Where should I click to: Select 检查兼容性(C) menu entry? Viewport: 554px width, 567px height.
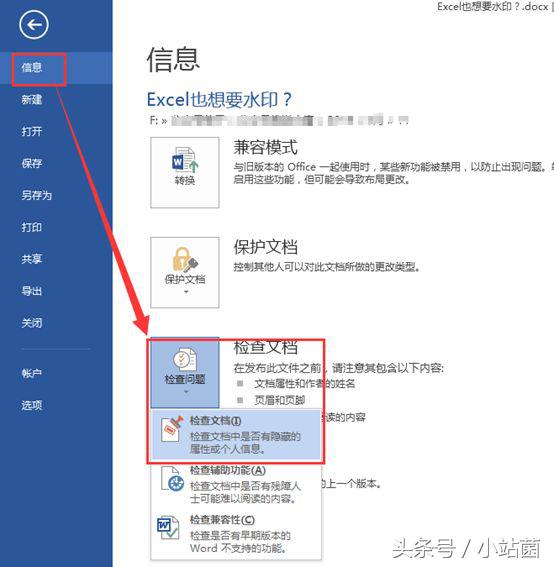point(236,534)
